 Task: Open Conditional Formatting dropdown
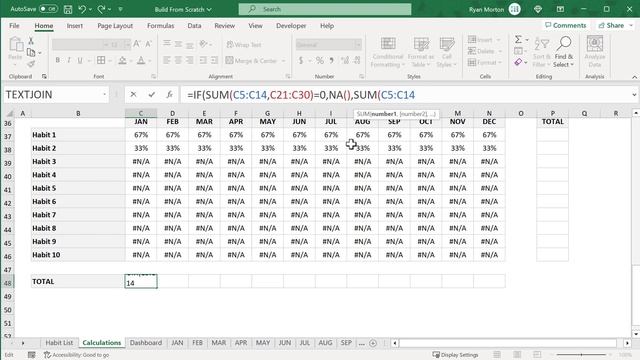pyautogui.click(x=388, y=52)
